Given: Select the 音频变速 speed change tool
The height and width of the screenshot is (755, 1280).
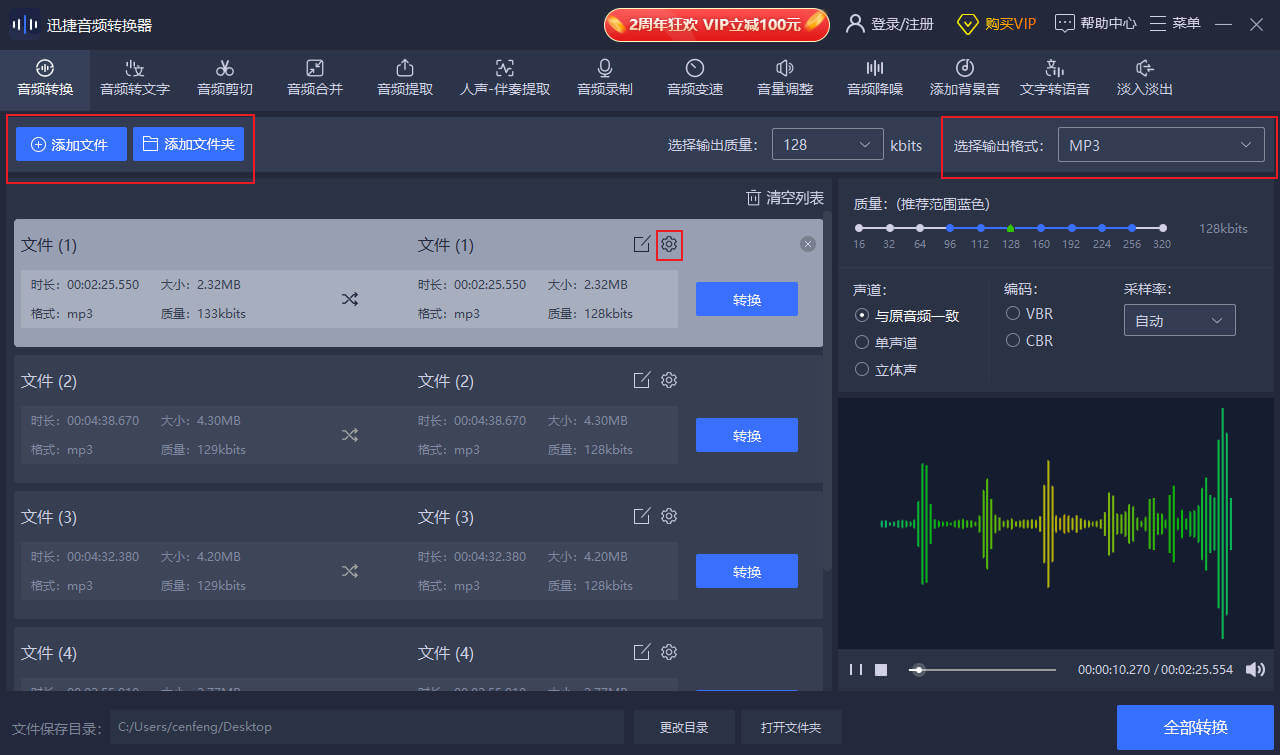Looking at the screenshot, I should coord(694,79).
